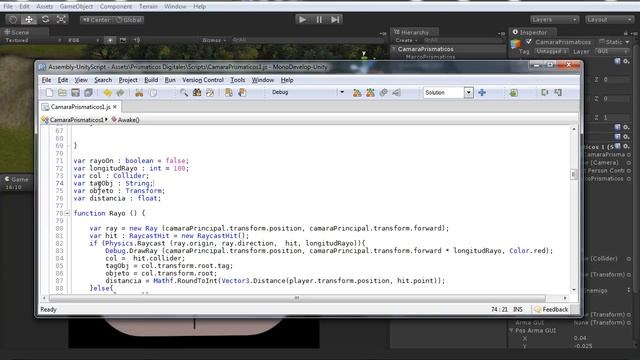Click New File icon in MonoDevelop toolbar

tap(49, 93)
